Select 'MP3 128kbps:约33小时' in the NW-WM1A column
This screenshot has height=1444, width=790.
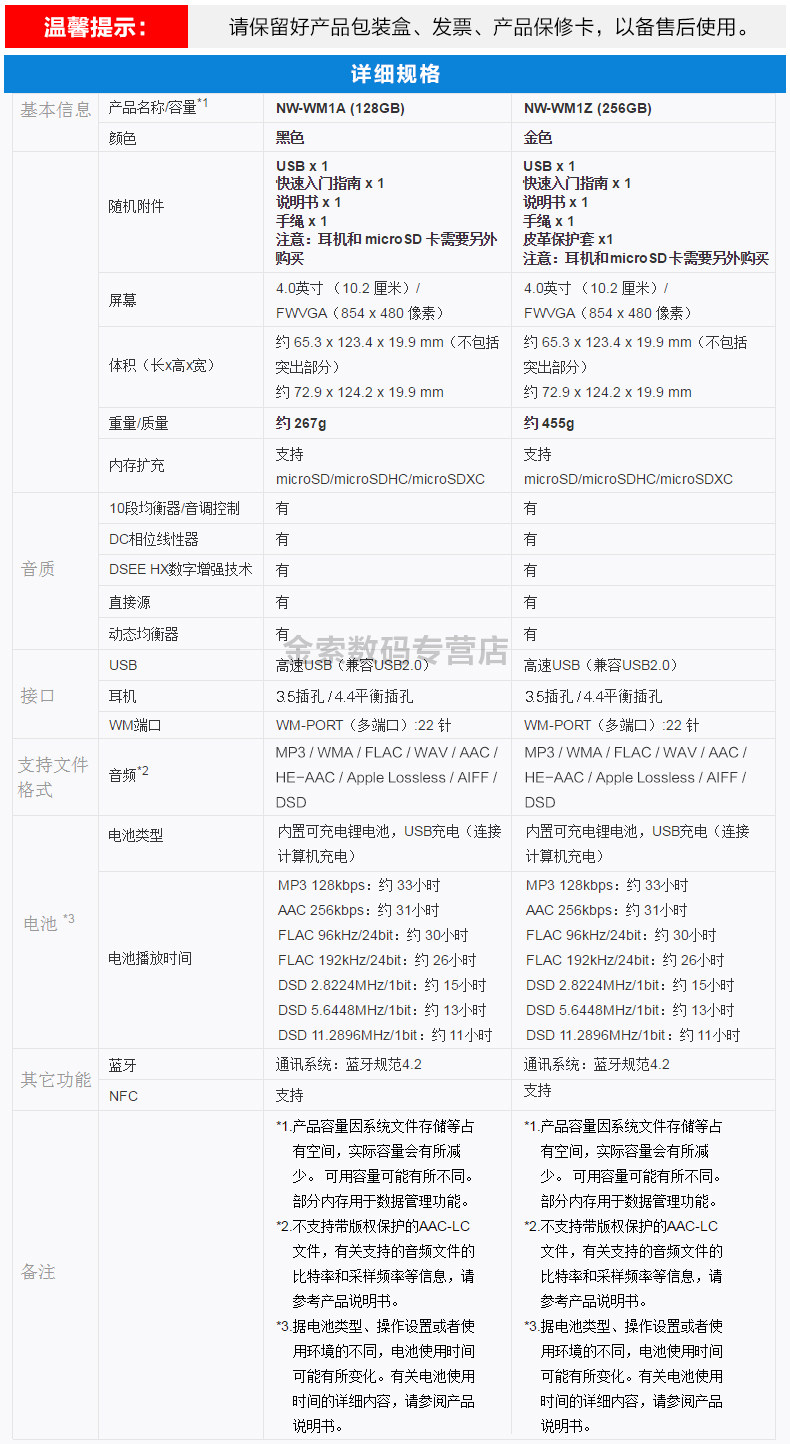[x=359, y=885]
